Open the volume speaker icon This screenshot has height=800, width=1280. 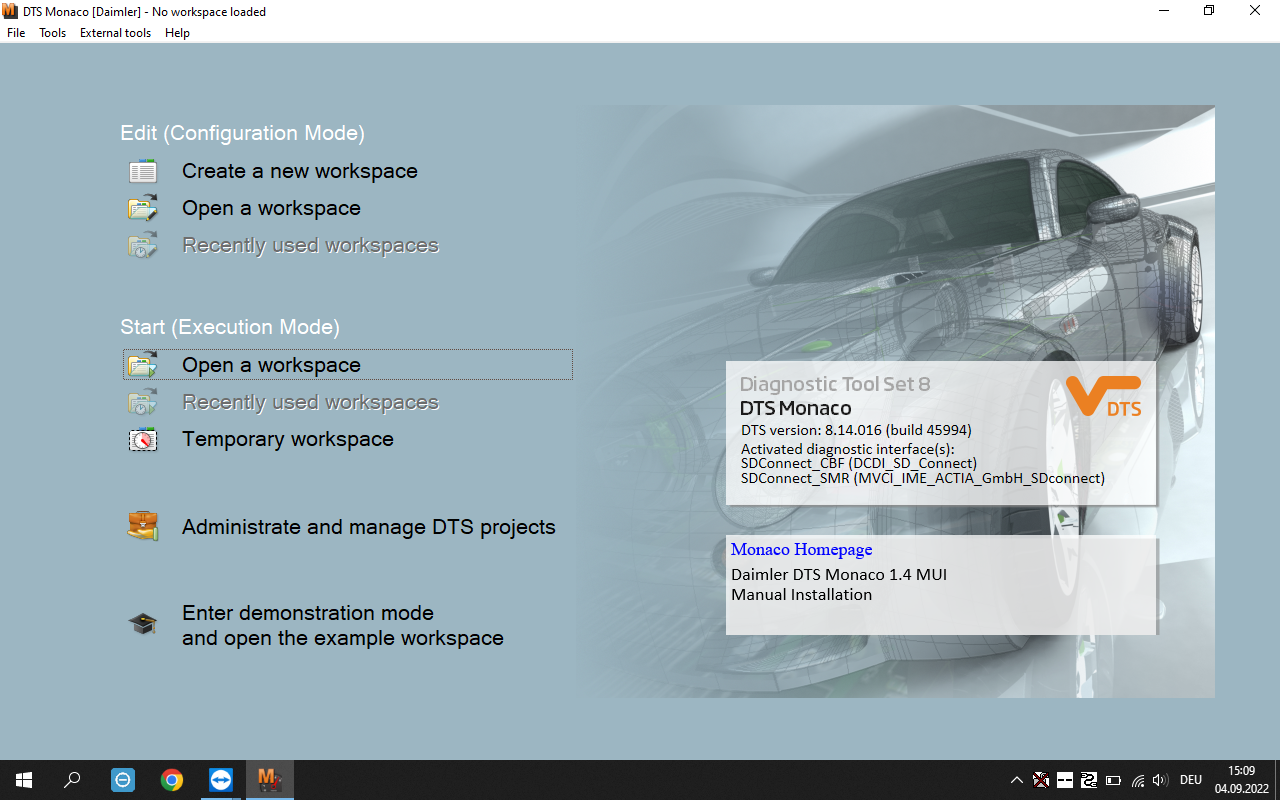tap(1161, 780)
